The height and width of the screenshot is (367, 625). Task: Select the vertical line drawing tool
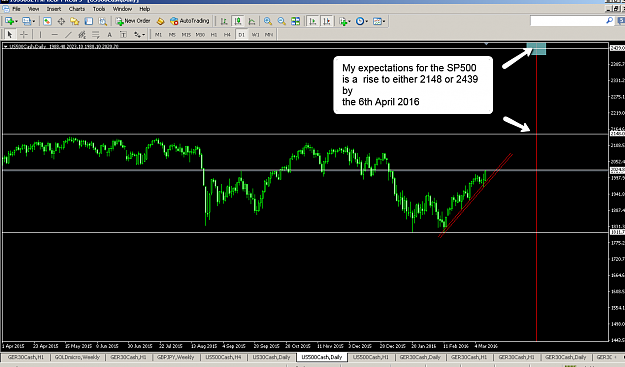[40, 35]
